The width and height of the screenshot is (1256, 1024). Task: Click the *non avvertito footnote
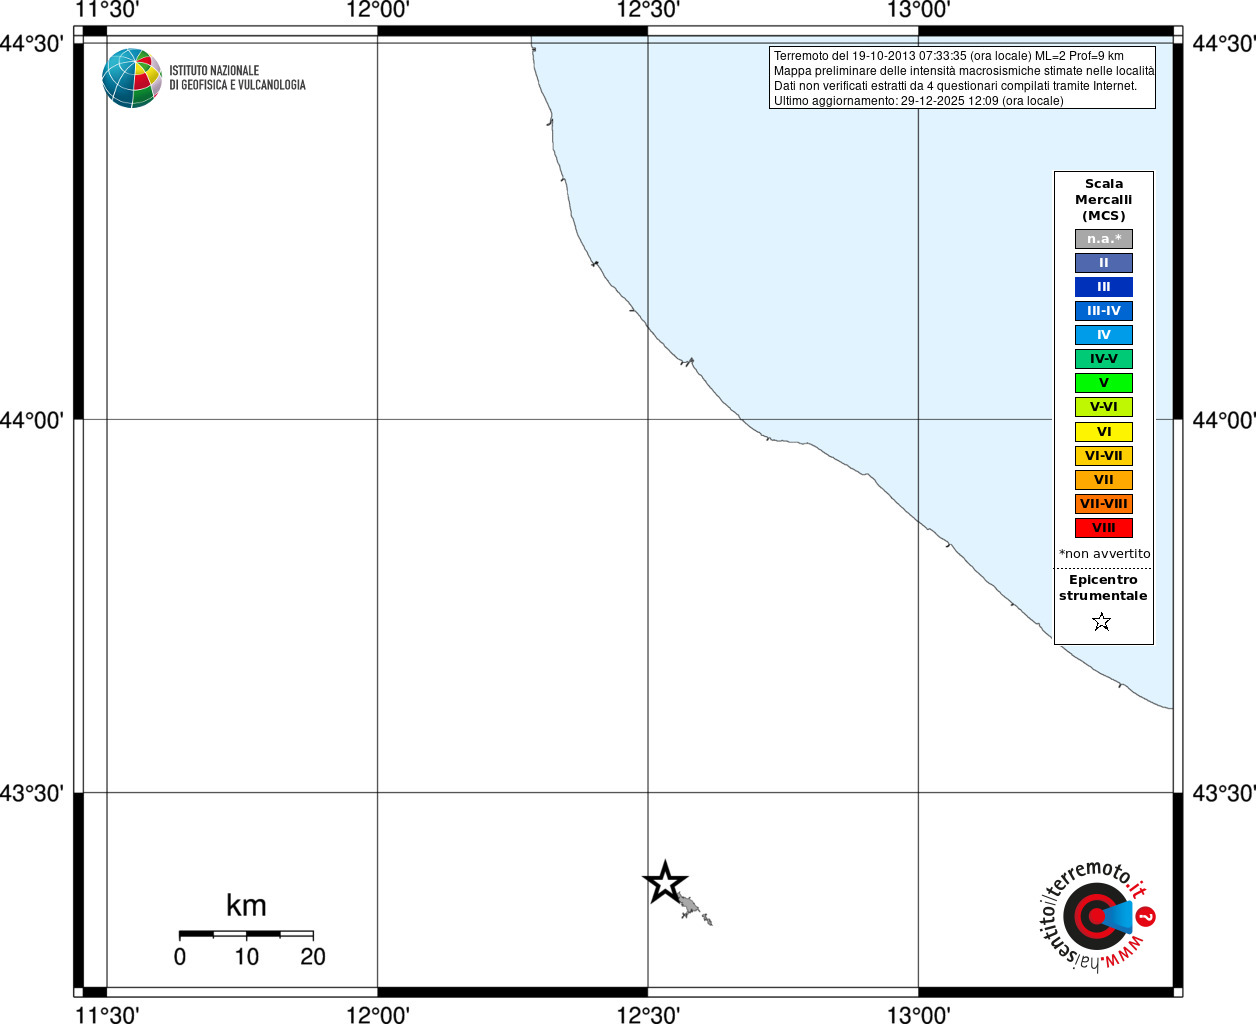coord(1104,554)
